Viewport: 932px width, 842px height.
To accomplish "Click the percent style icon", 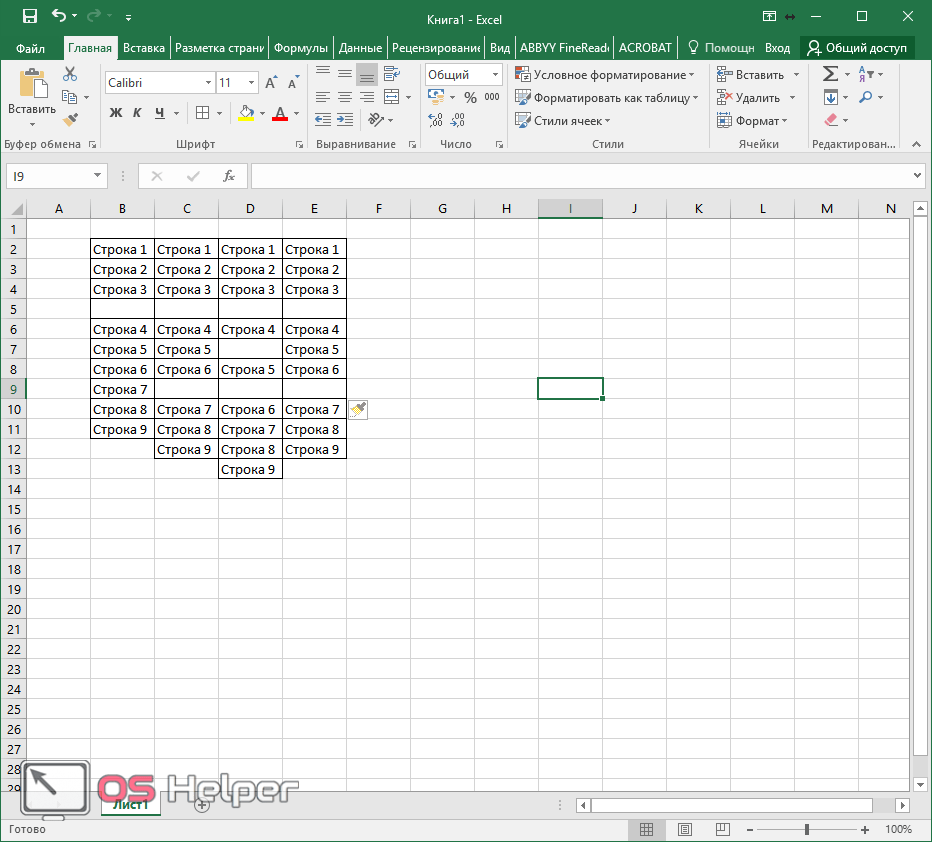I will pyautogui.click(x=470, y=98).
